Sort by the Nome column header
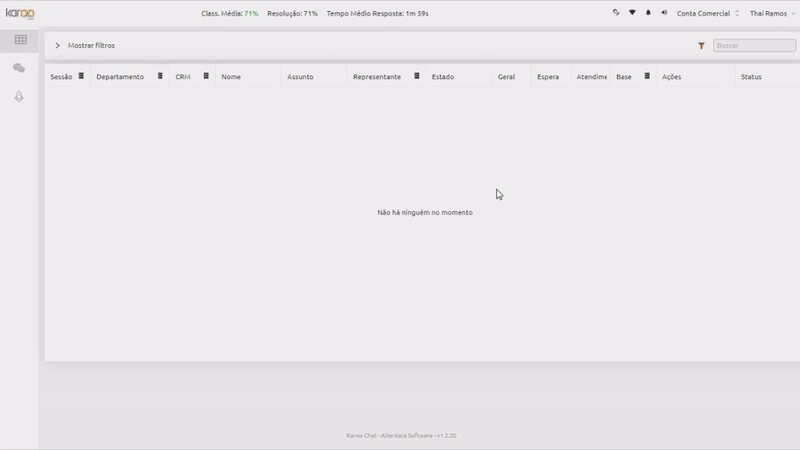Screen dimensions: 800x450 point(231,77)
